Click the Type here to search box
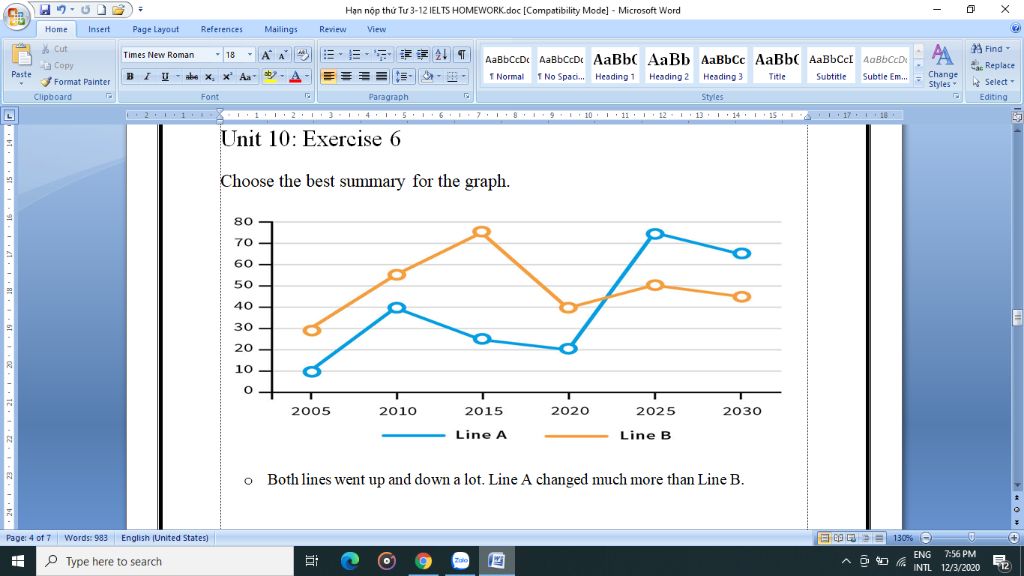This screenshot has width=1024, height=576. pos(165,561)
